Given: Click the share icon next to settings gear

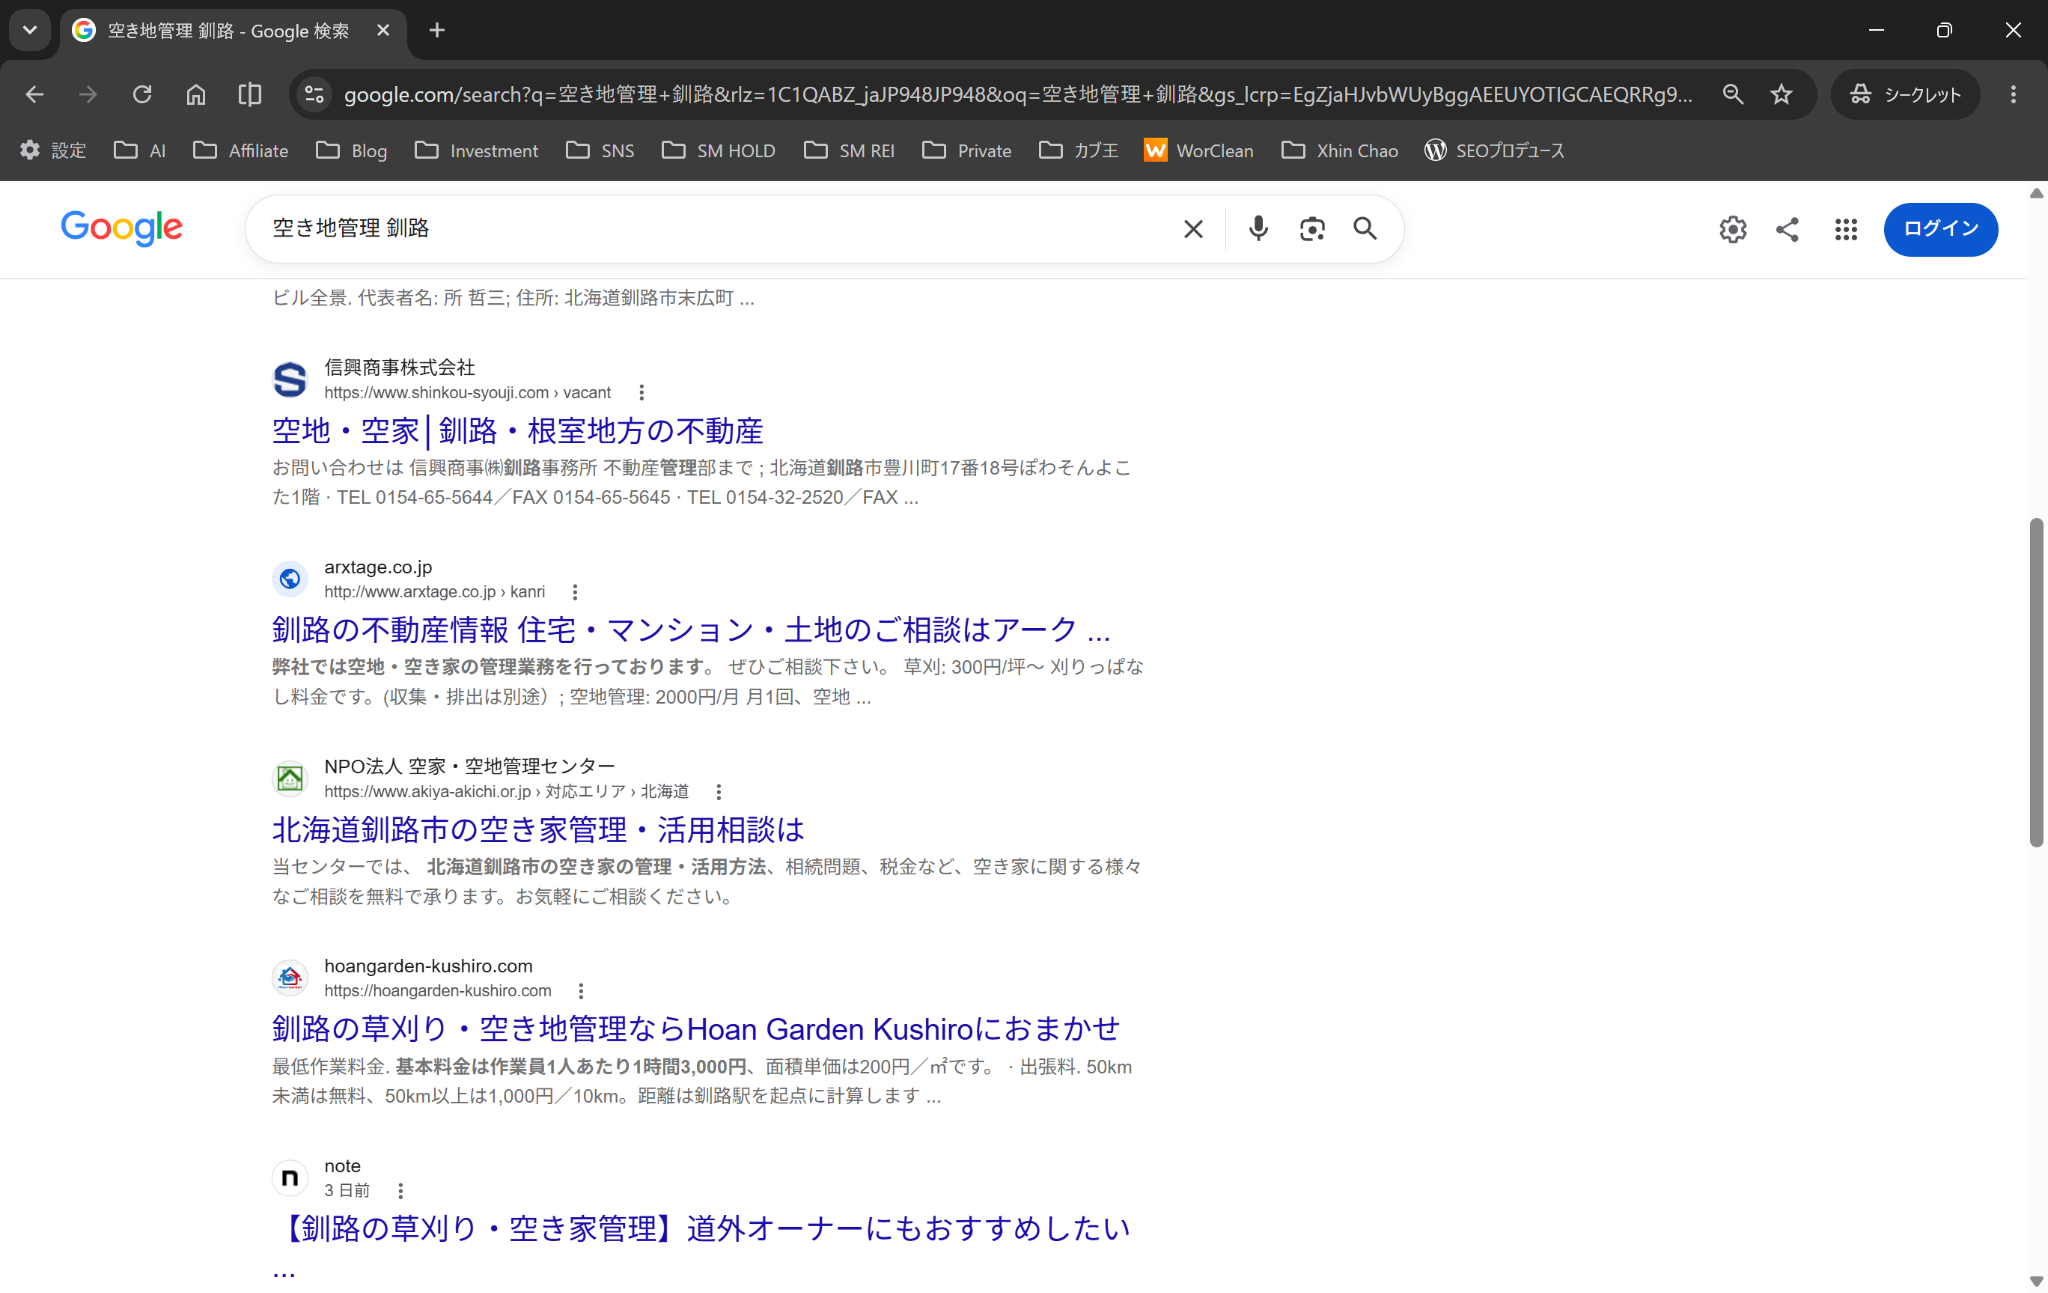Looking at the screenshot, I should click(1787, 230).
